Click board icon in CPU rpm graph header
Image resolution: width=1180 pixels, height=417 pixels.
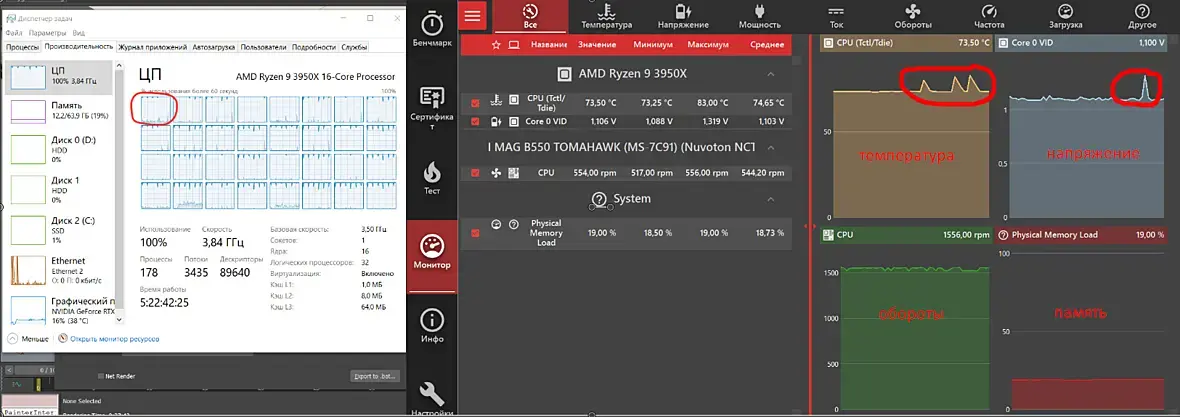coord(828,235)
